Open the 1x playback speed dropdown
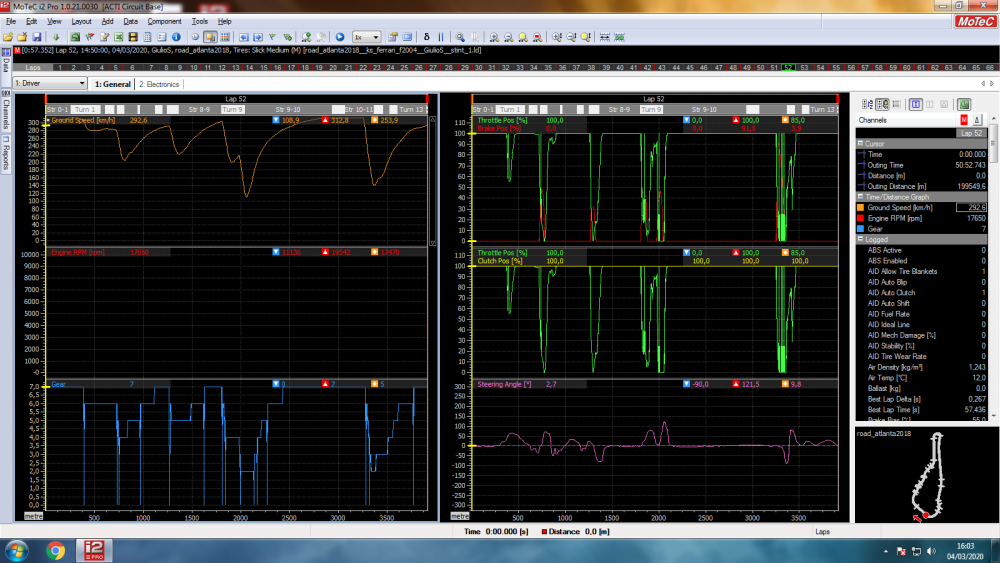The width and height of the screenshot is (1000, 563). tap(367, 37)
